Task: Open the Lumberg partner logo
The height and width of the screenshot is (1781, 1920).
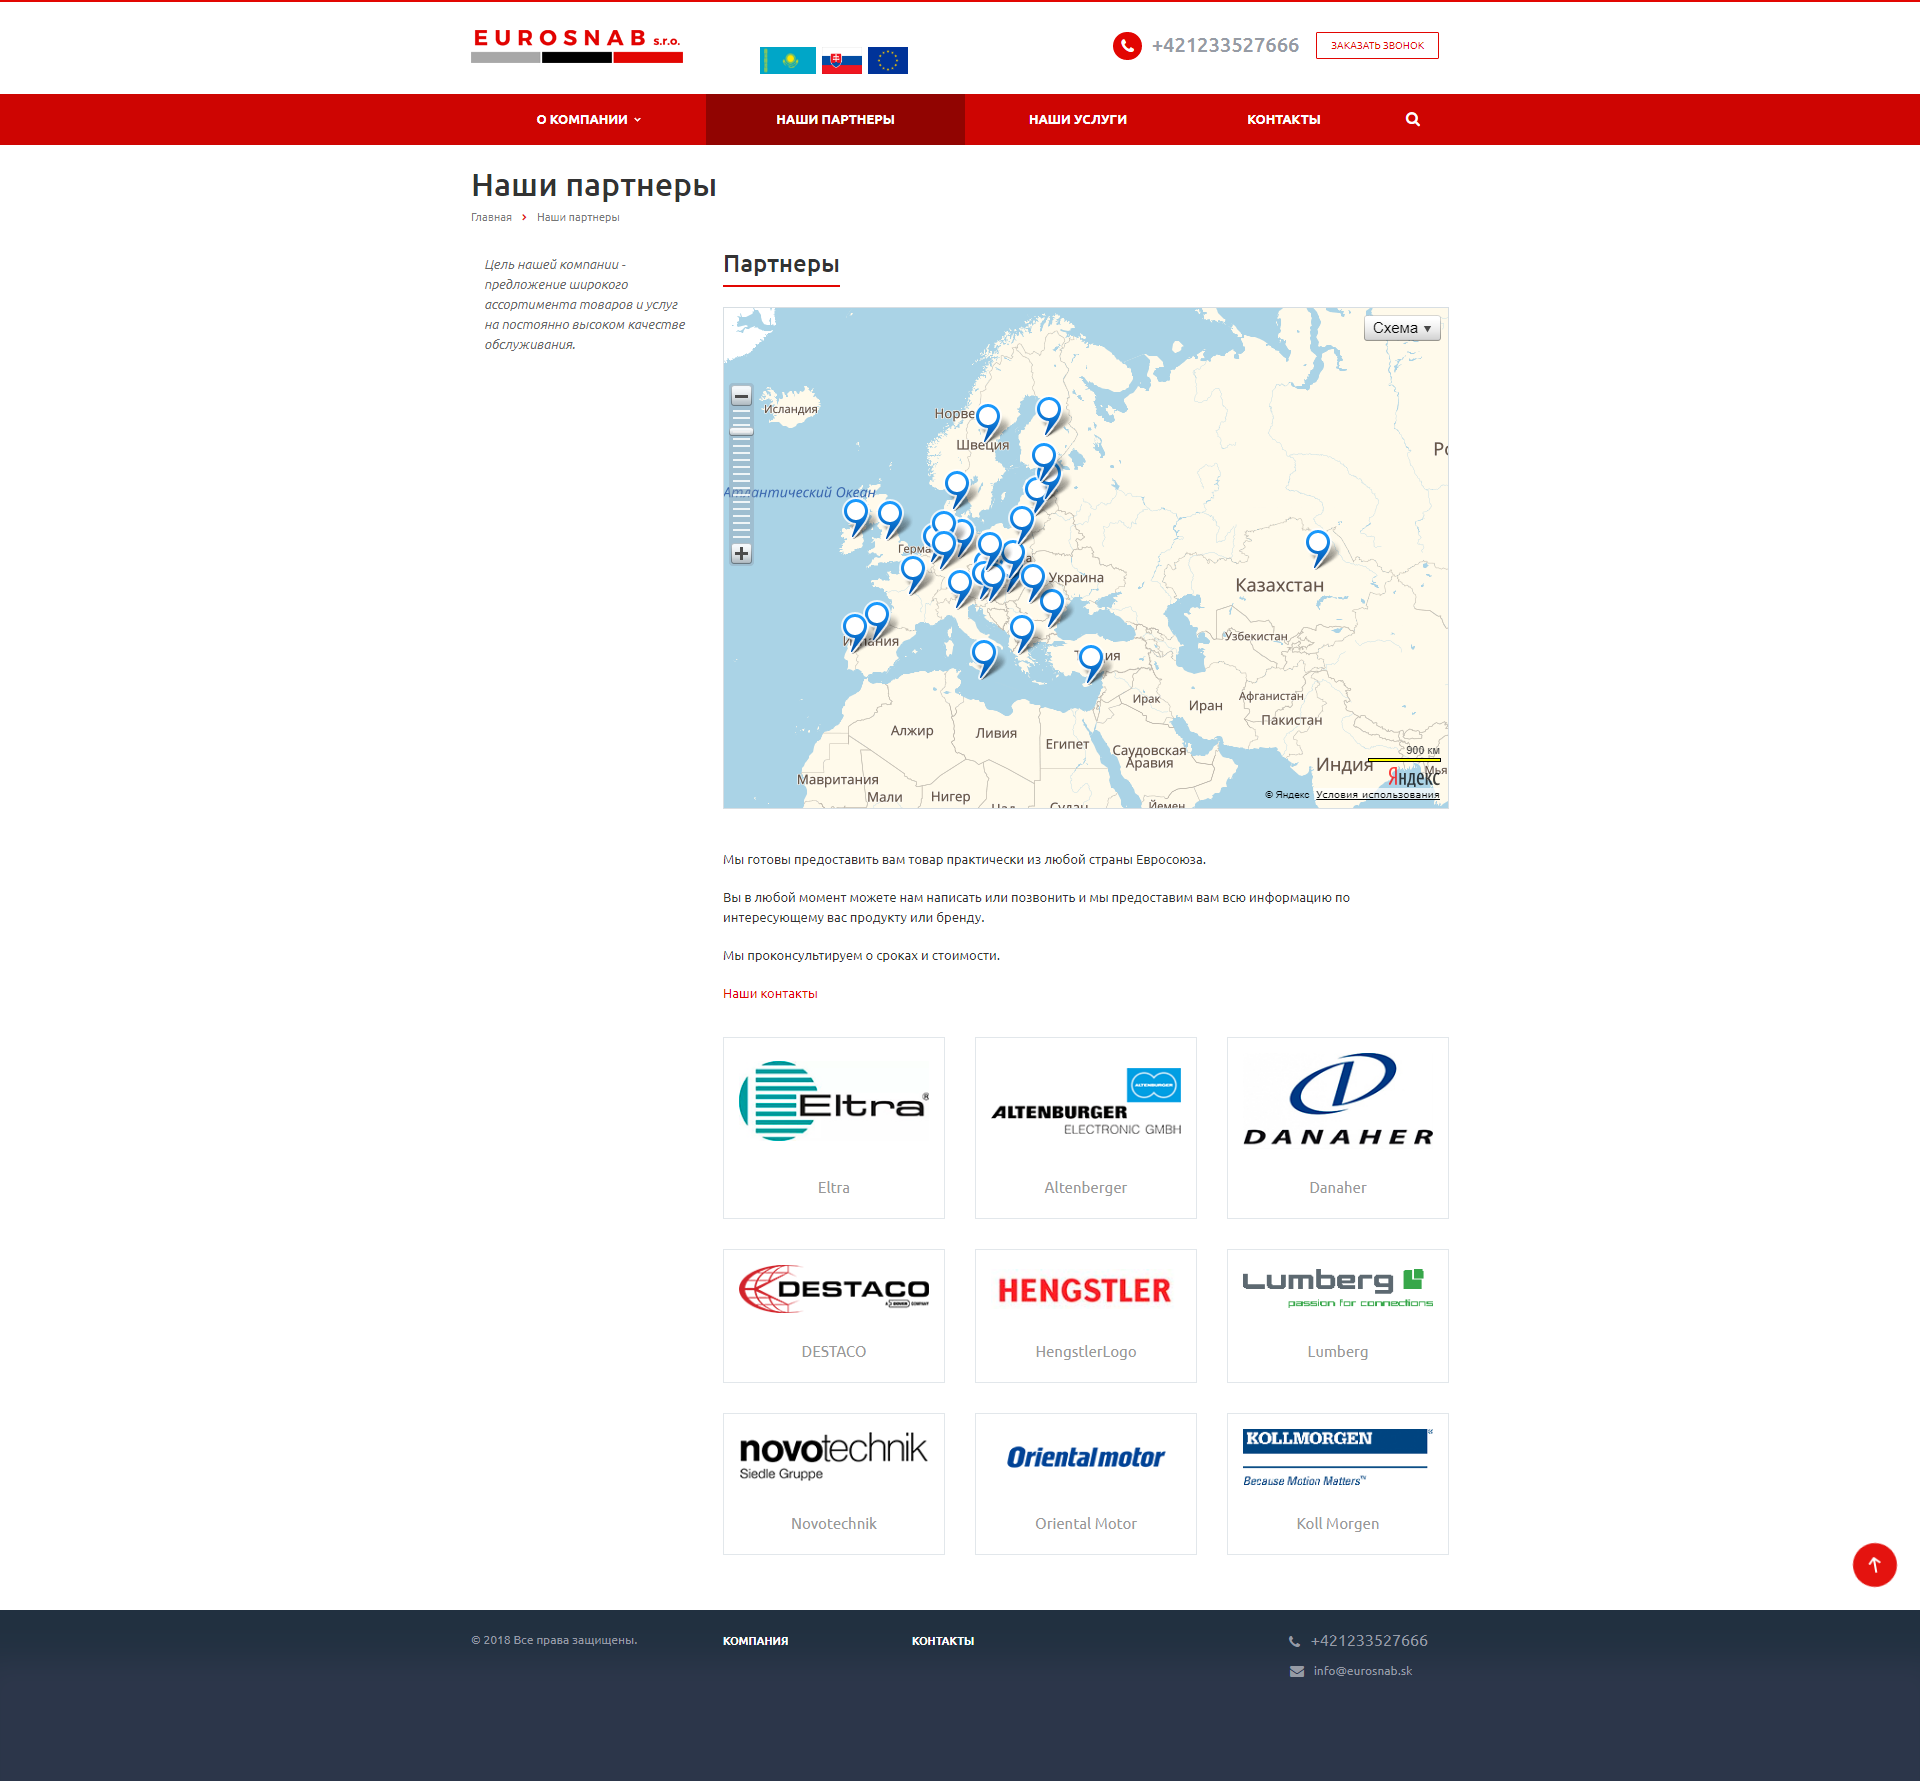Action: pyautogui.click(x=1338, y=1287)
